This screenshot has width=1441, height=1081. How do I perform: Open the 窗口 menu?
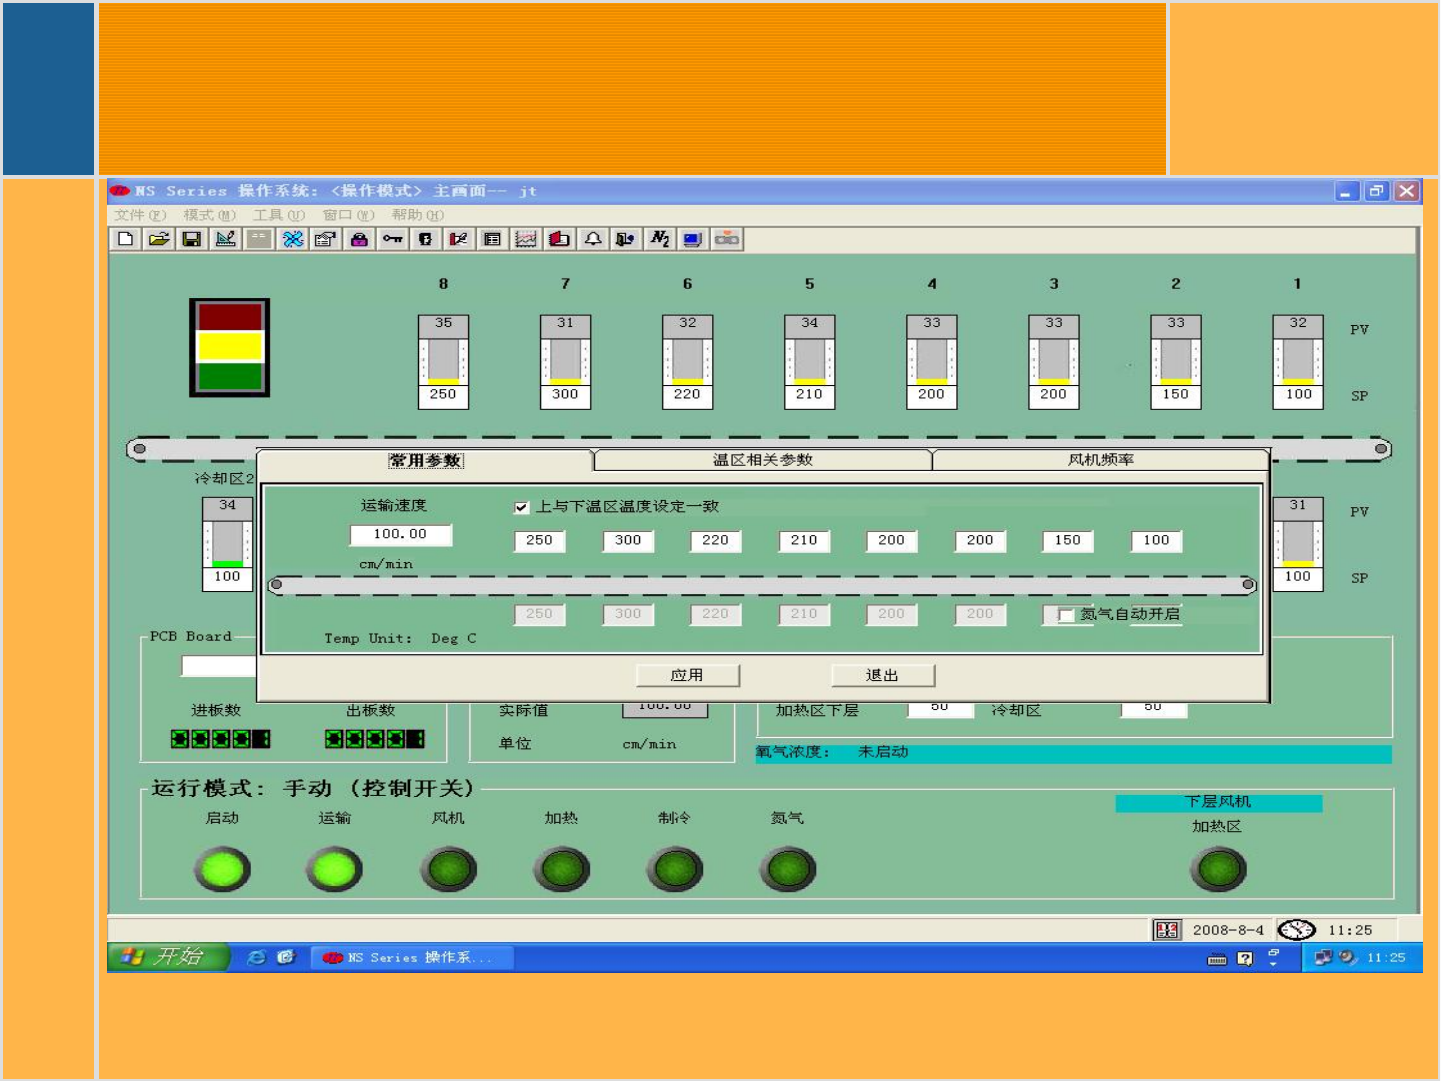click(348, 215)
